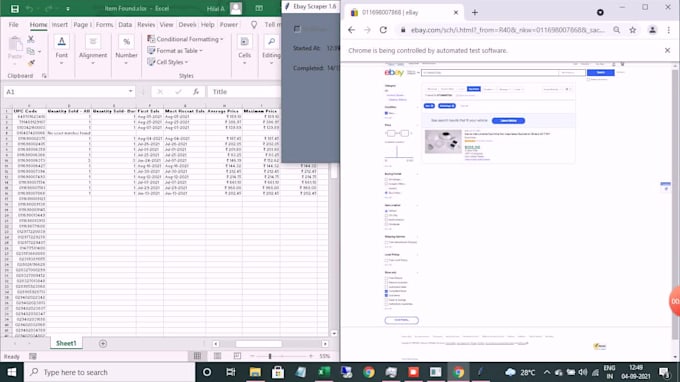Click the eBay product listing thumbnail
680x382 pixels.
click(443, 141)
